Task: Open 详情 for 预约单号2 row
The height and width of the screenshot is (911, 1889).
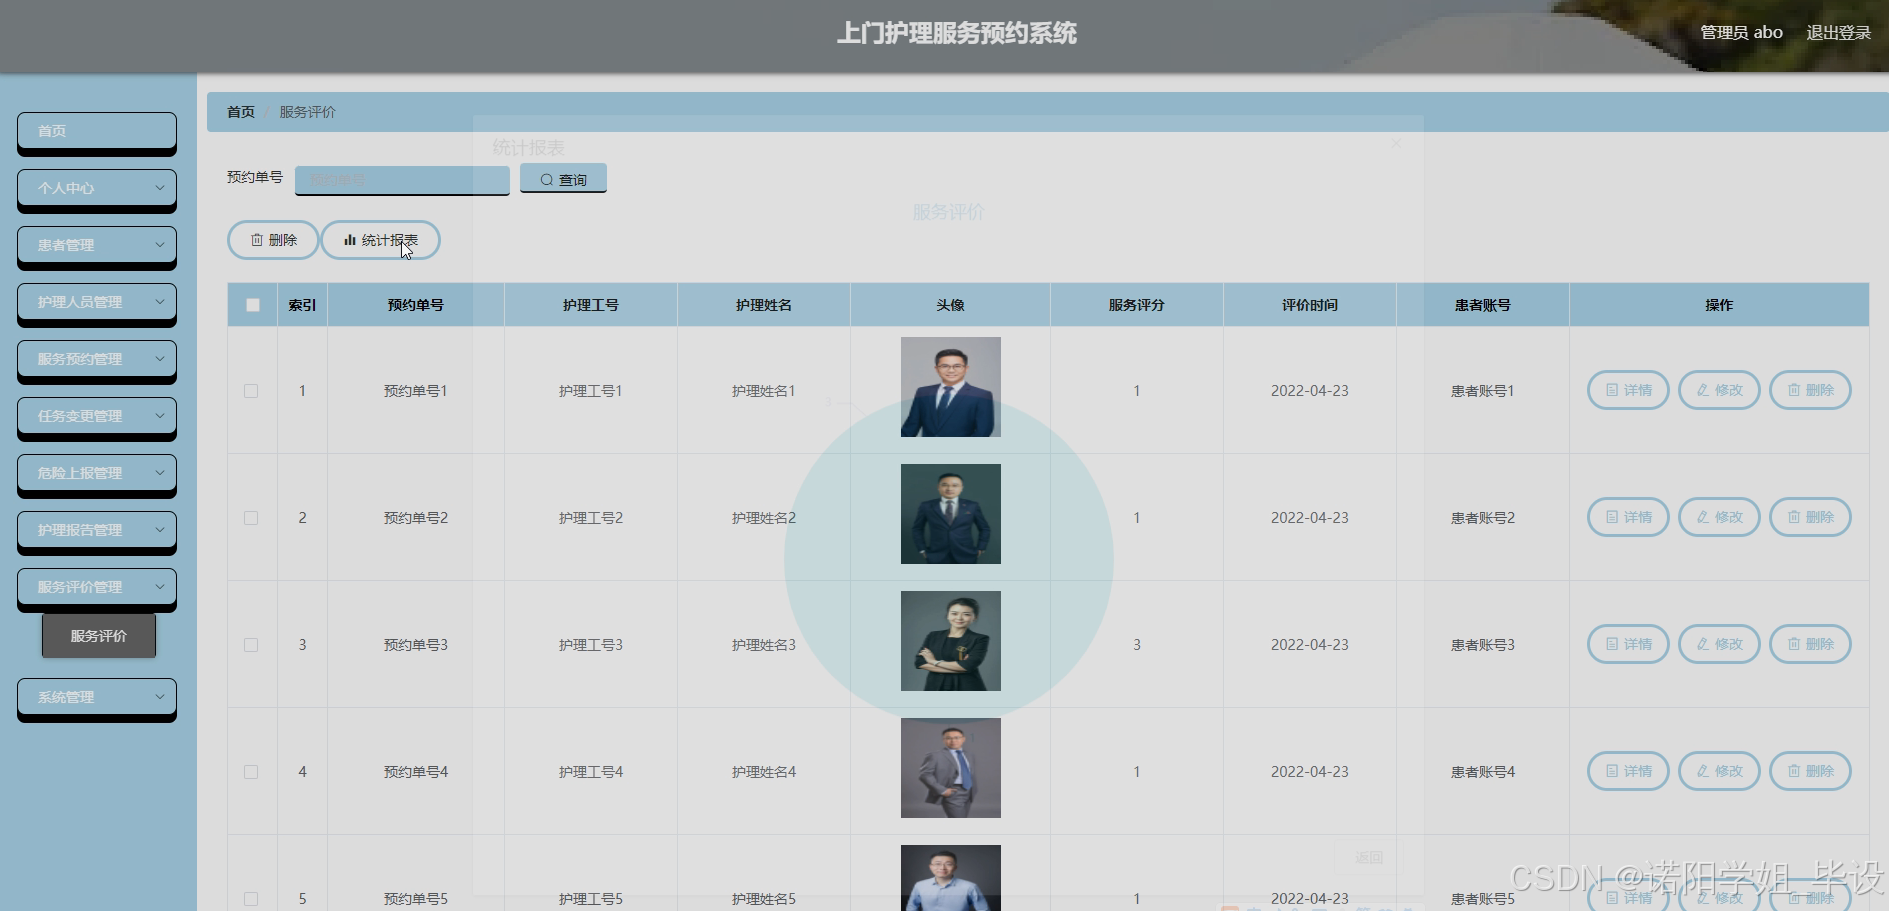Action: point(1628,517)
